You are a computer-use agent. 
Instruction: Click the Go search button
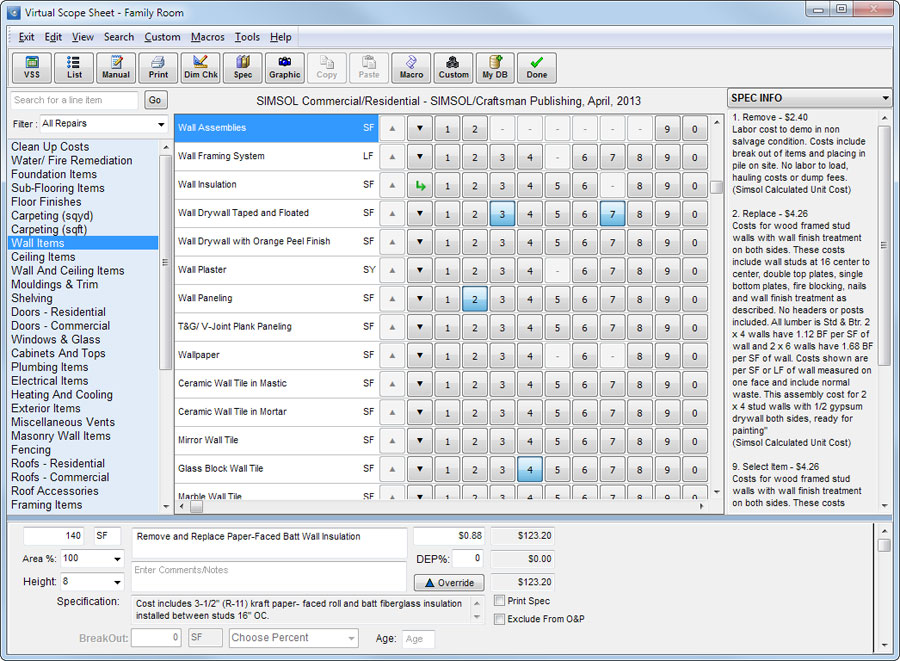[155, 100]
